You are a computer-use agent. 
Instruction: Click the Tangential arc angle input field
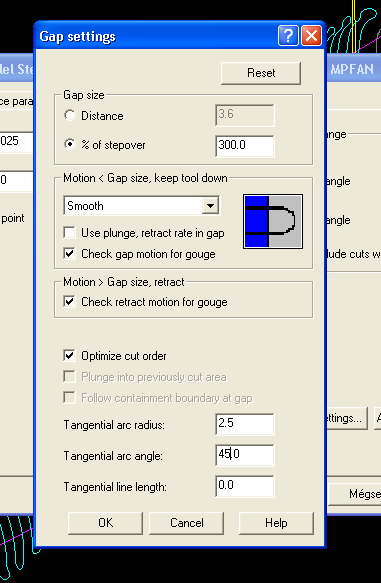pos(245,455)
